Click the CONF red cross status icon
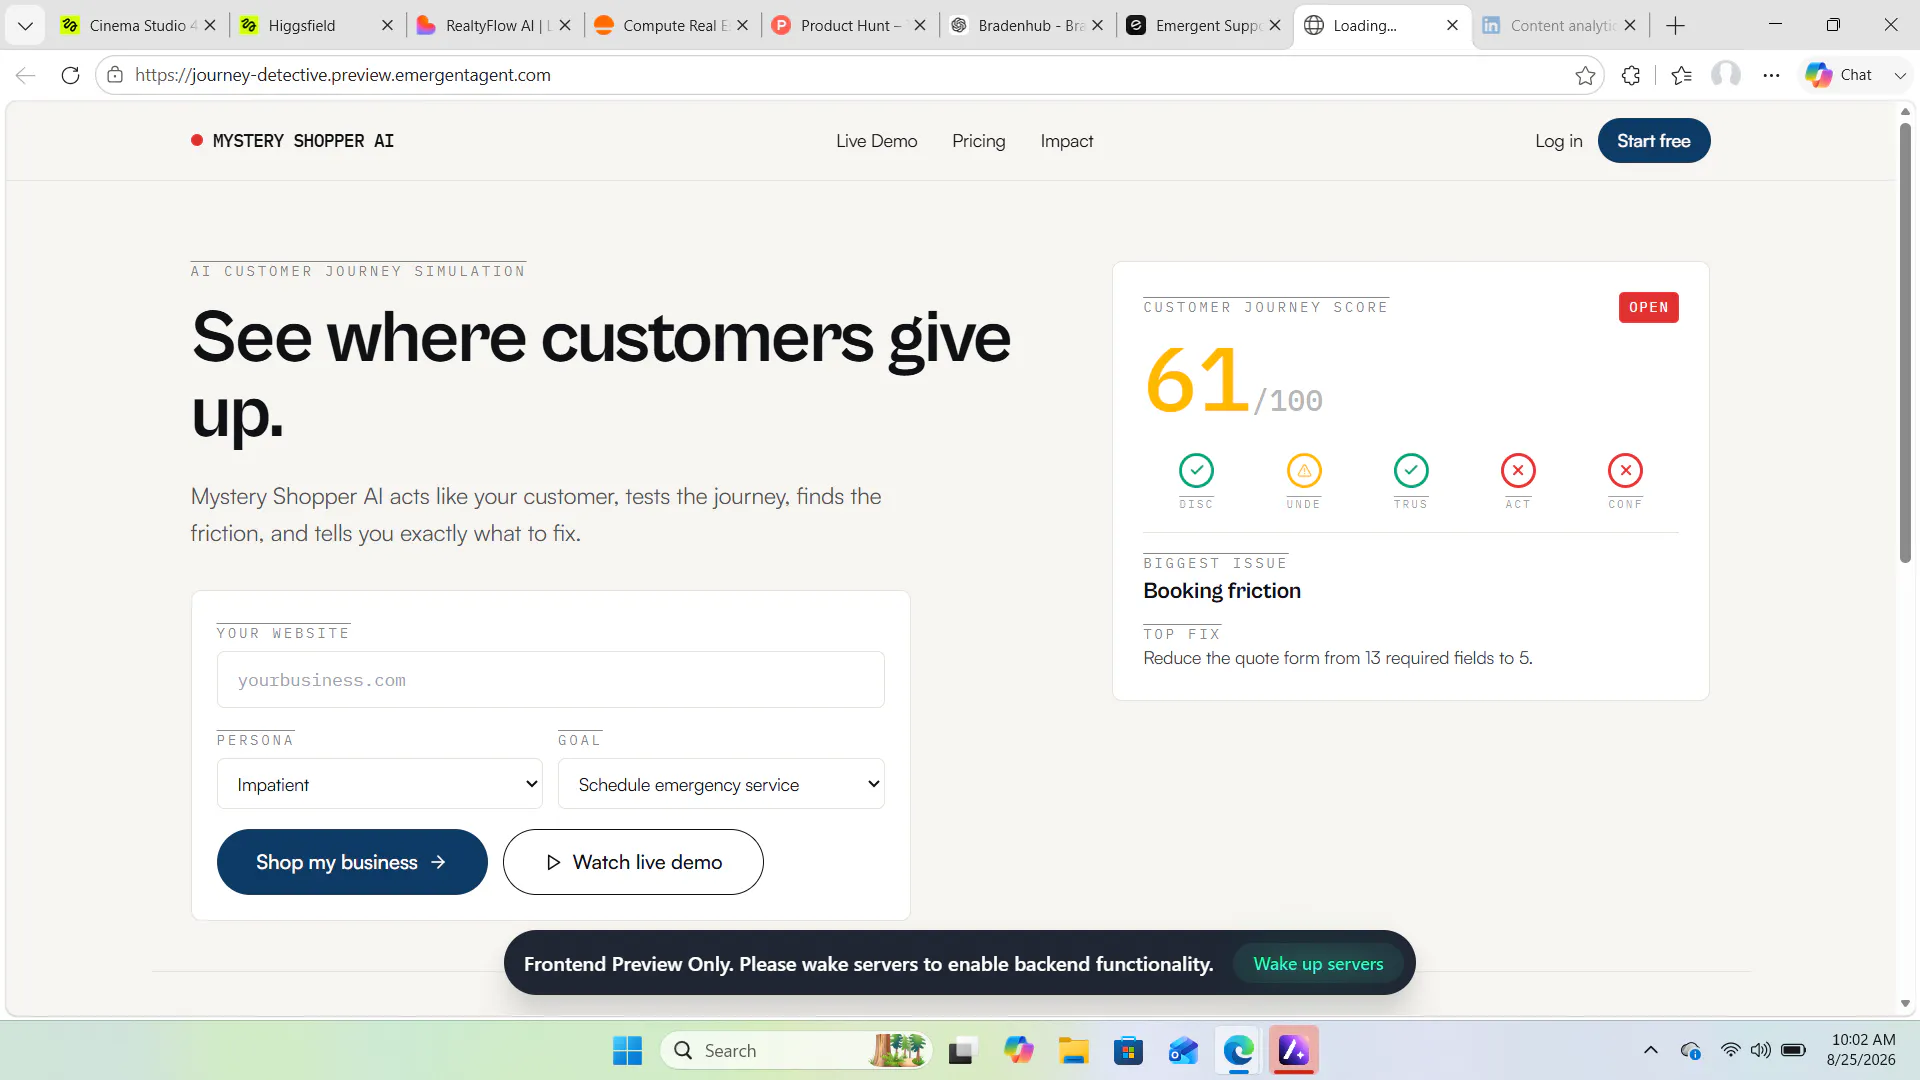This screenshot has width=1920, height=1080. pos(1625,470)
